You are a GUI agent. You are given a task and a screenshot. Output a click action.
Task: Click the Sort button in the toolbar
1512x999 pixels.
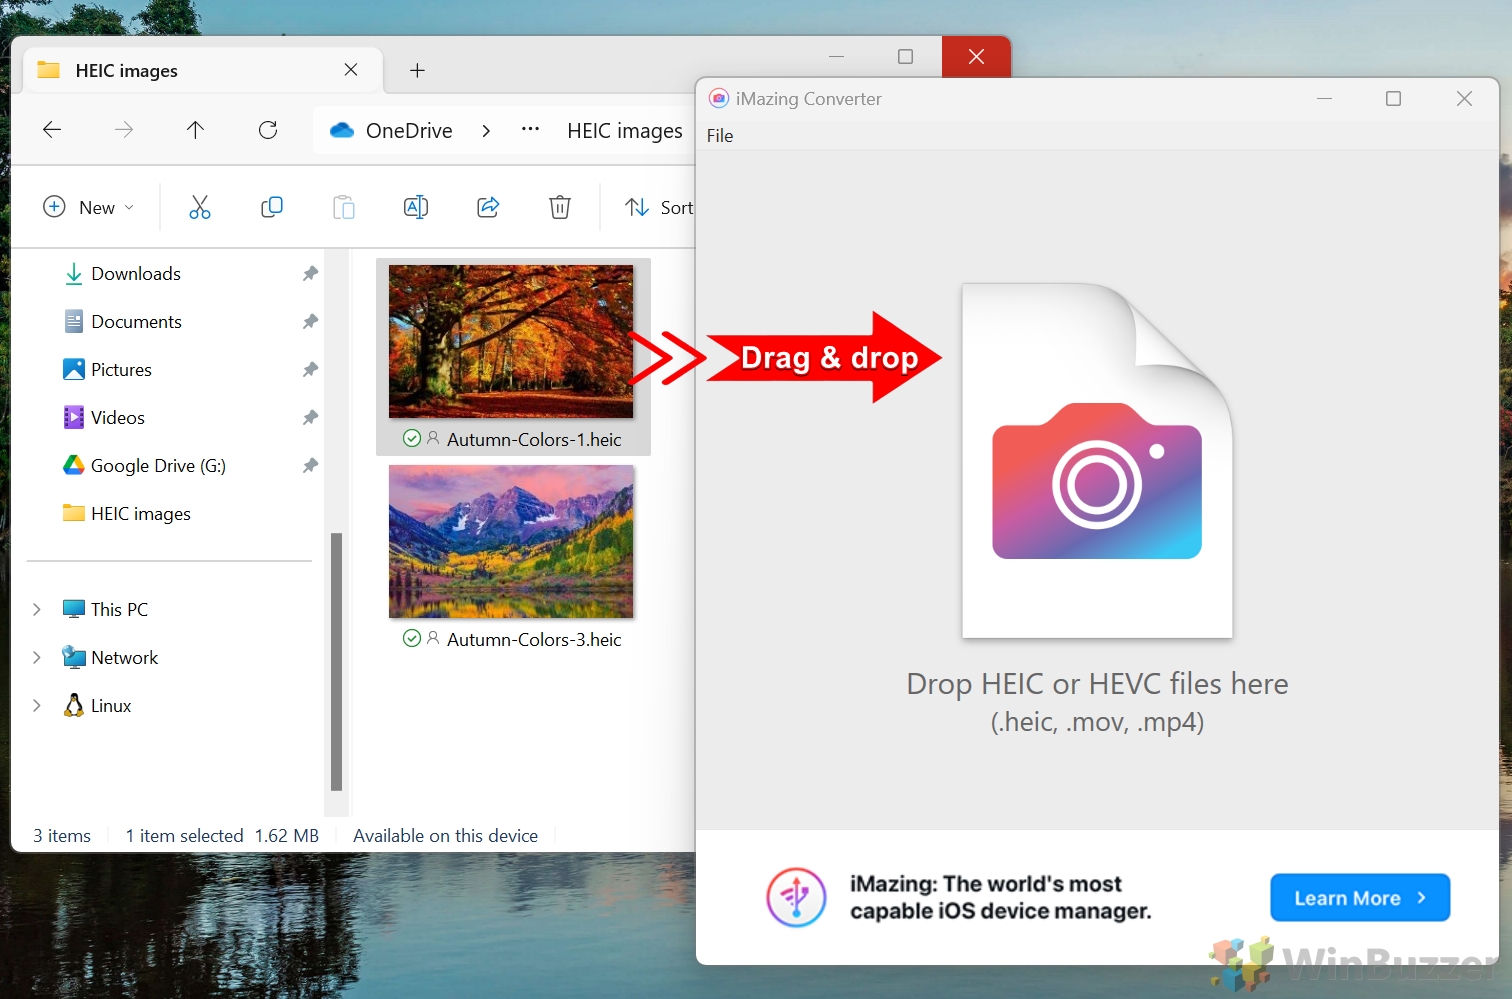(660, 207)
